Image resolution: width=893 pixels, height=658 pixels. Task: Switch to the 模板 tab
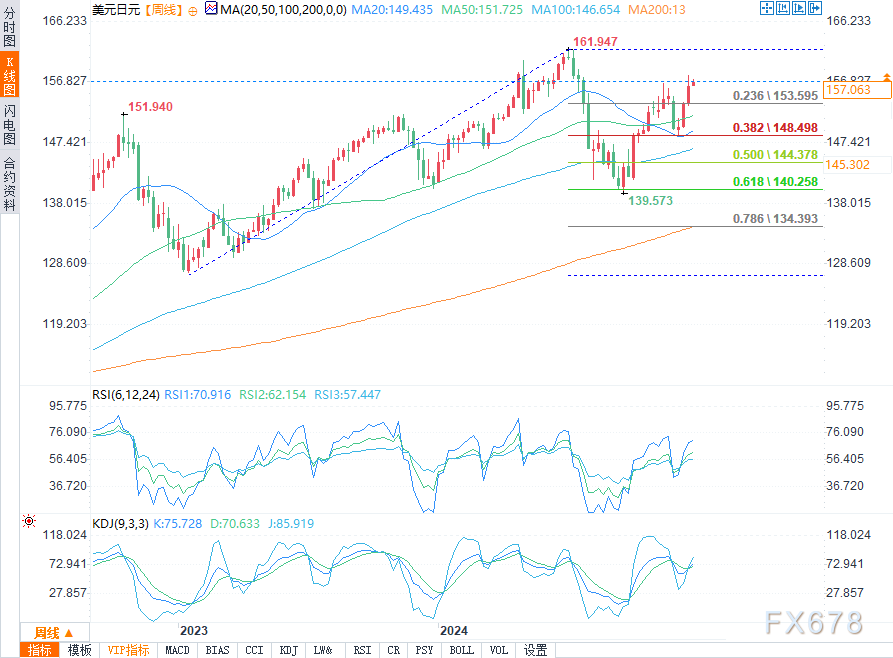[79, 650]
